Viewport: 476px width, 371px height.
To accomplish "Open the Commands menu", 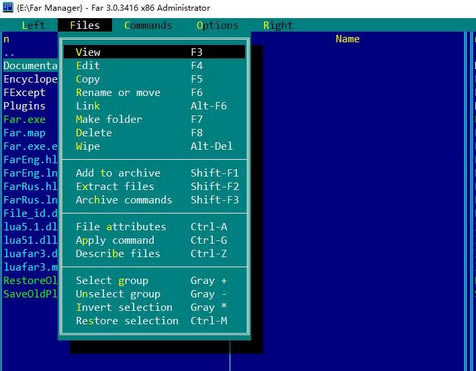I will pyautogui.click(x=148, y=25).
